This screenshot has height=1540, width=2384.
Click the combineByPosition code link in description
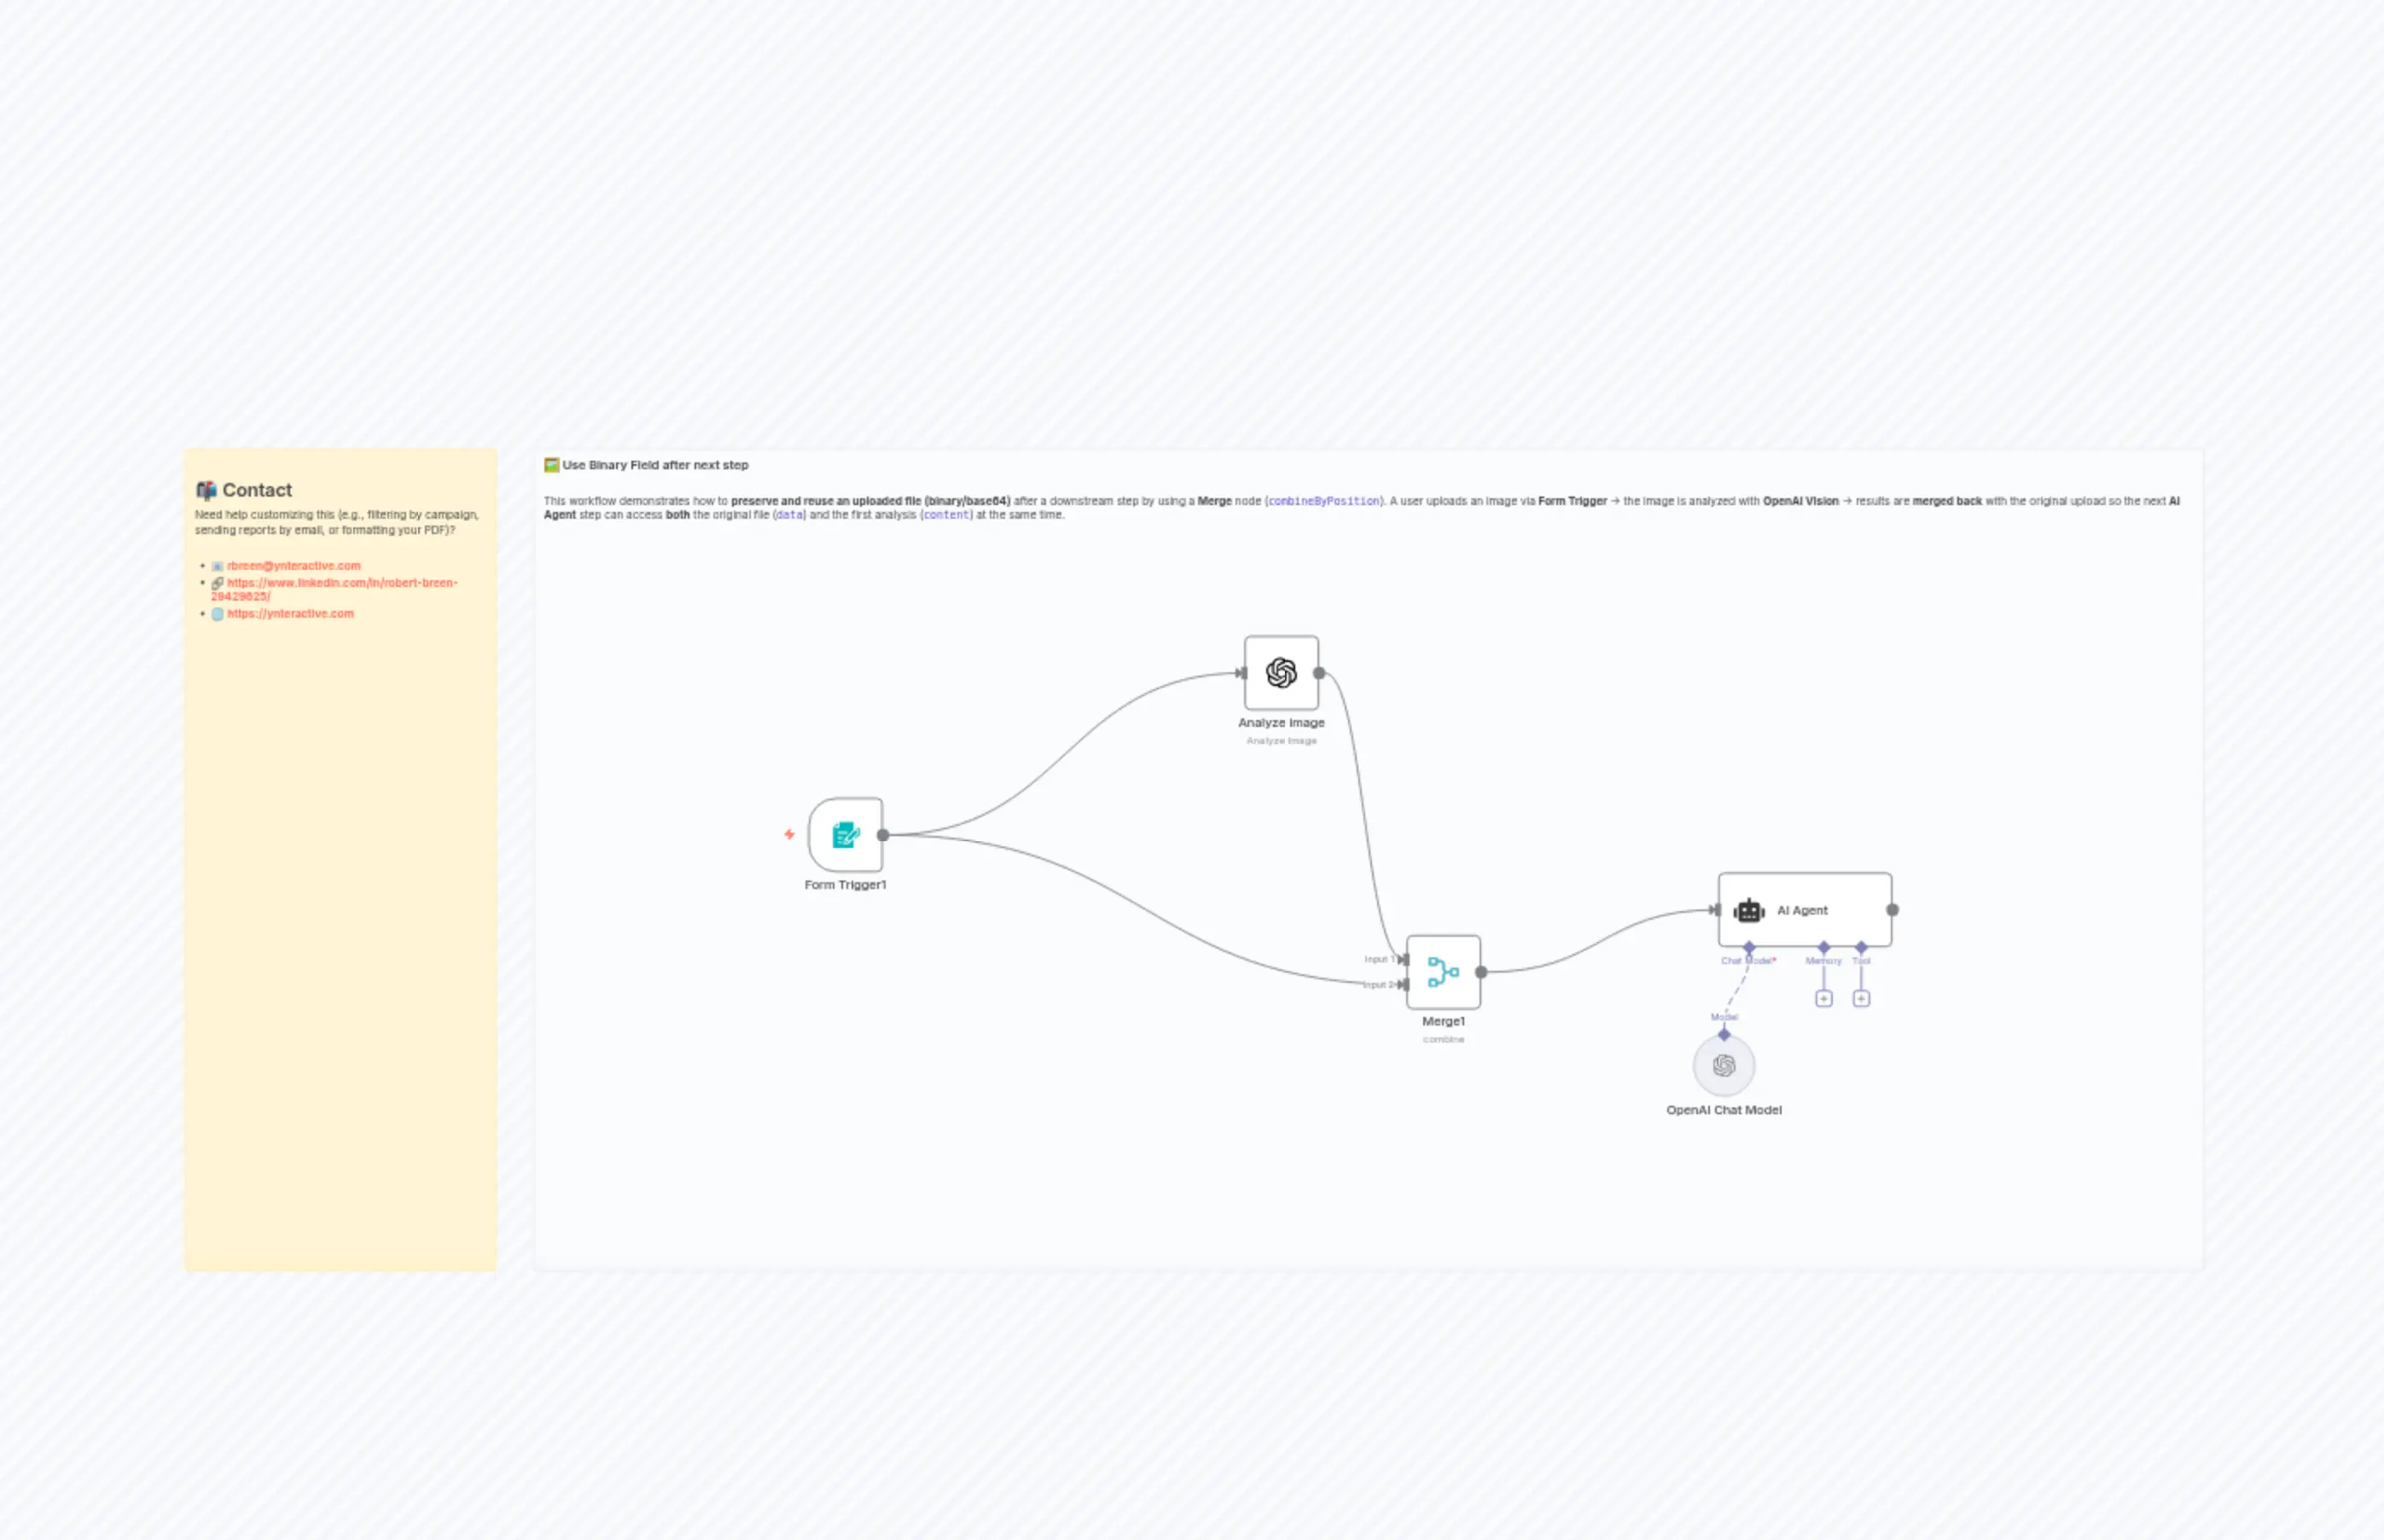[1325, 501]
